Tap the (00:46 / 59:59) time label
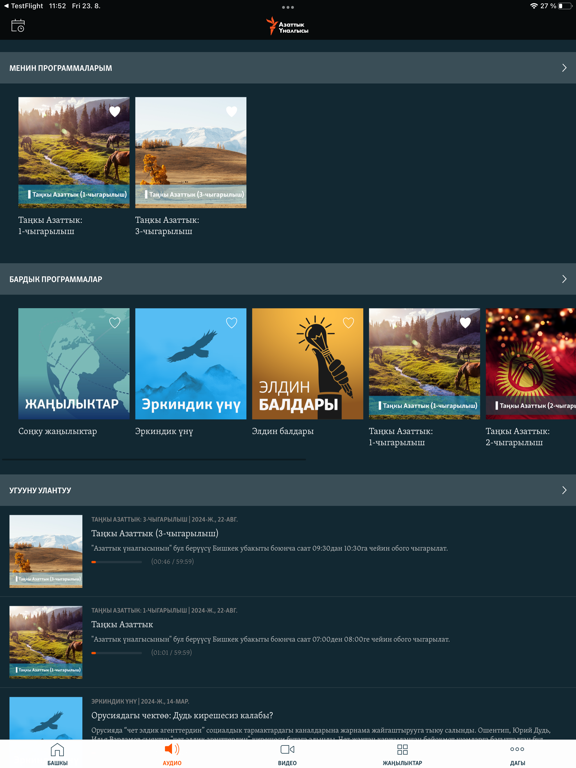This screenshot has height=768, width=576. [x=172, y=562]
